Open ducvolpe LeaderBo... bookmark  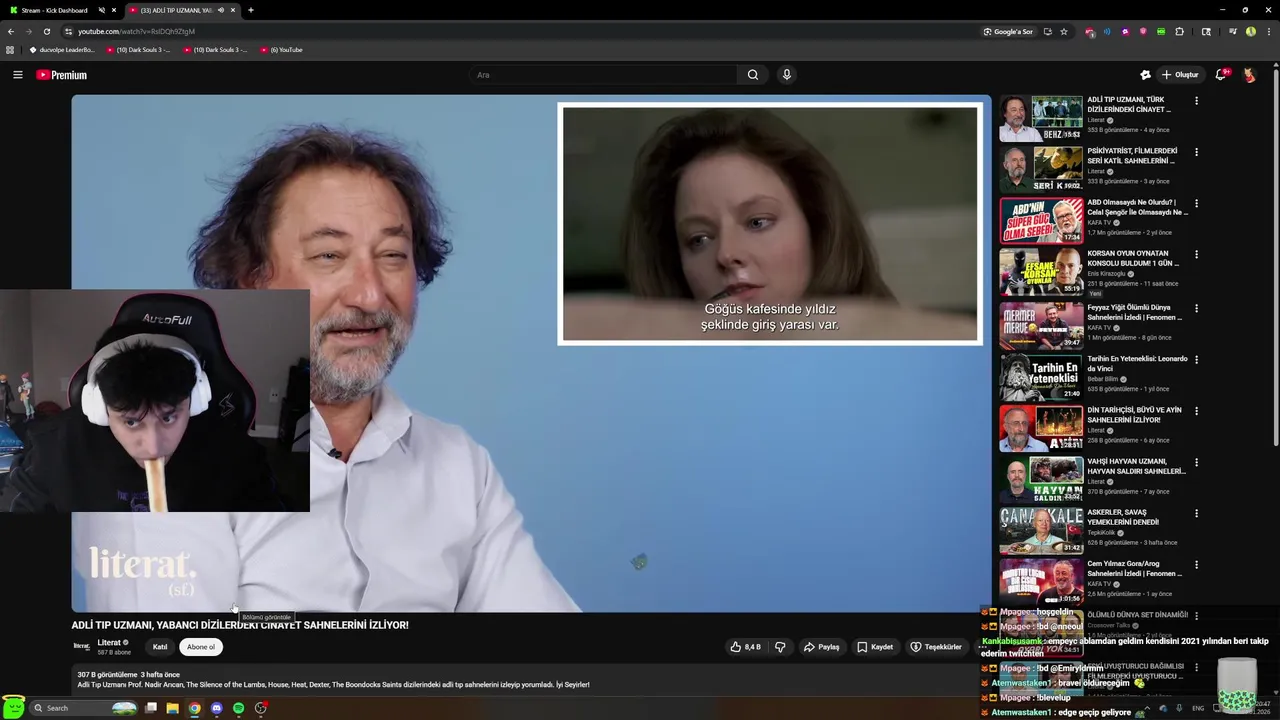pos(62,50)
